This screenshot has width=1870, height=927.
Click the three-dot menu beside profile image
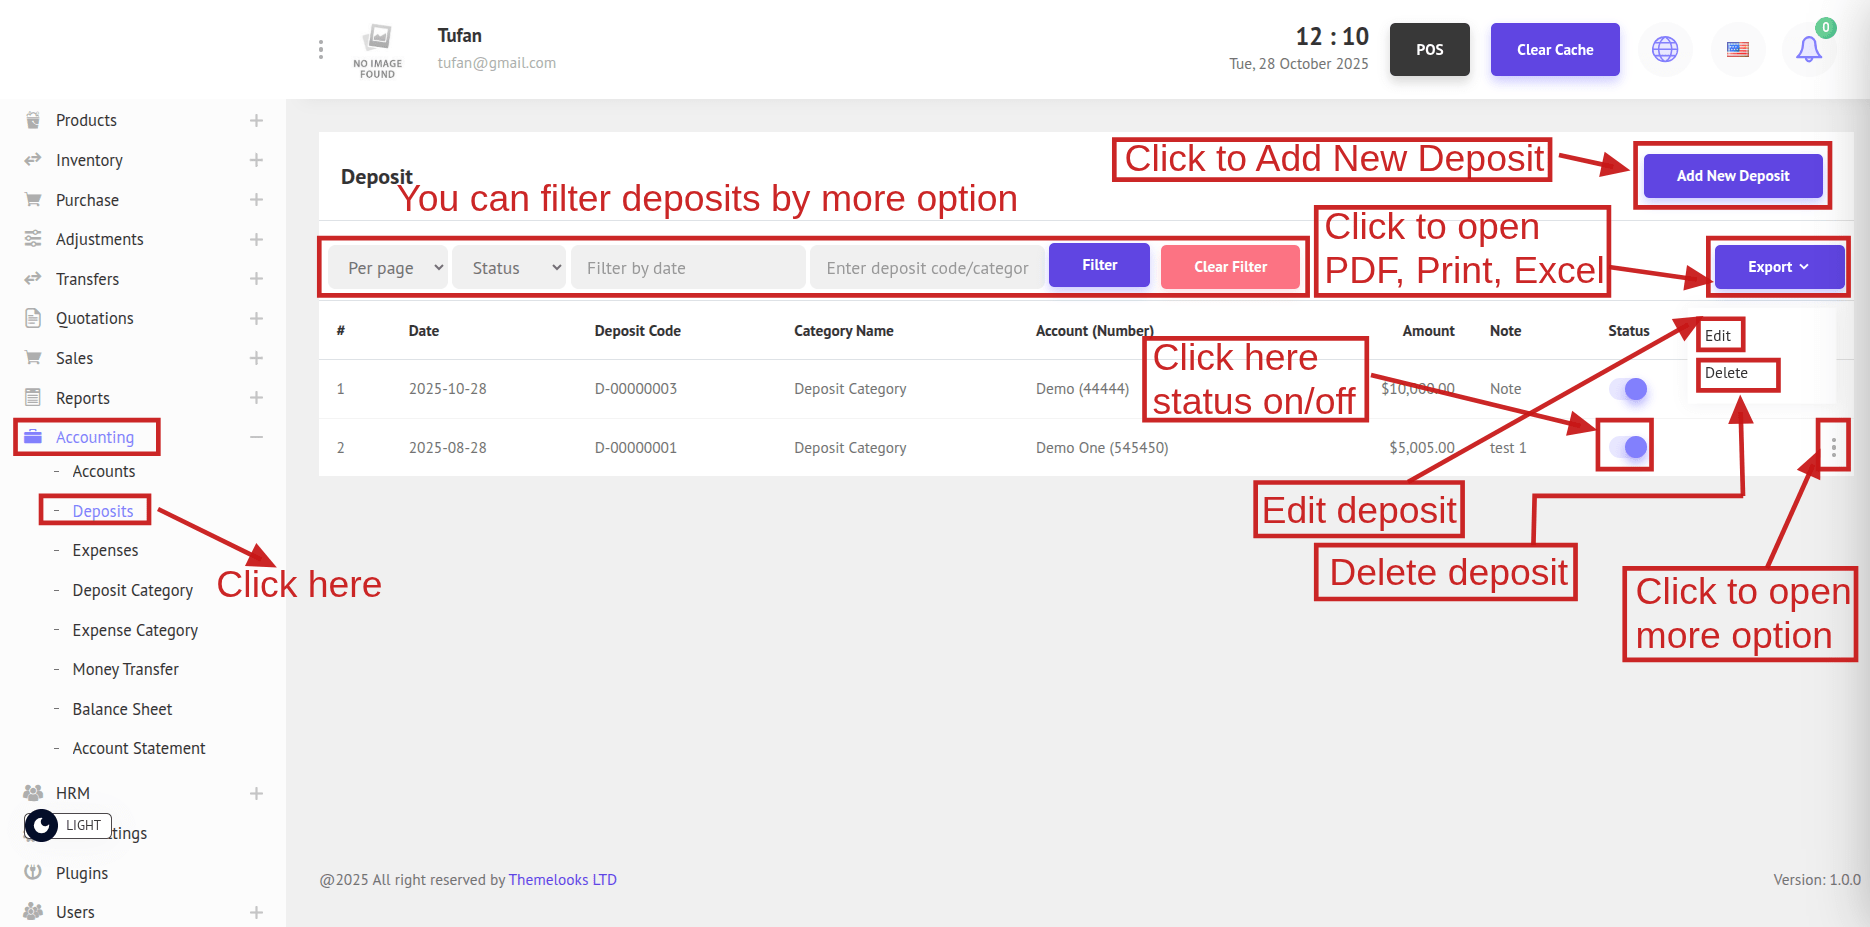[x=320, y=49]
